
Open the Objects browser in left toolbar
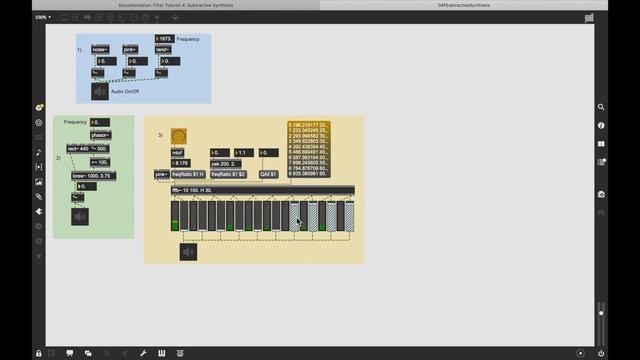click(x=39, y=107)
